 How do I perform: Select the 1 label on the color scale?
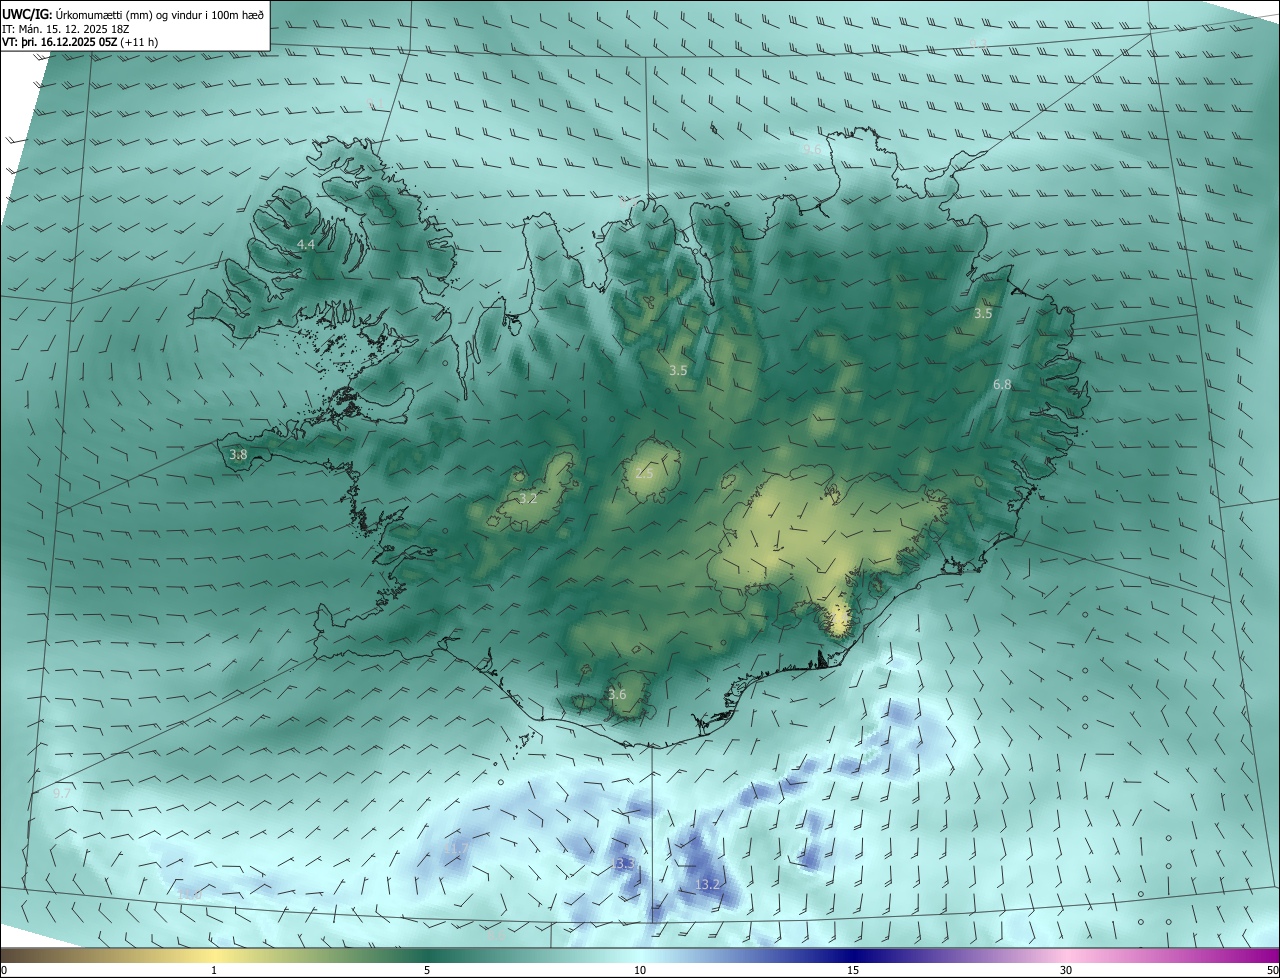coord(214,971)
